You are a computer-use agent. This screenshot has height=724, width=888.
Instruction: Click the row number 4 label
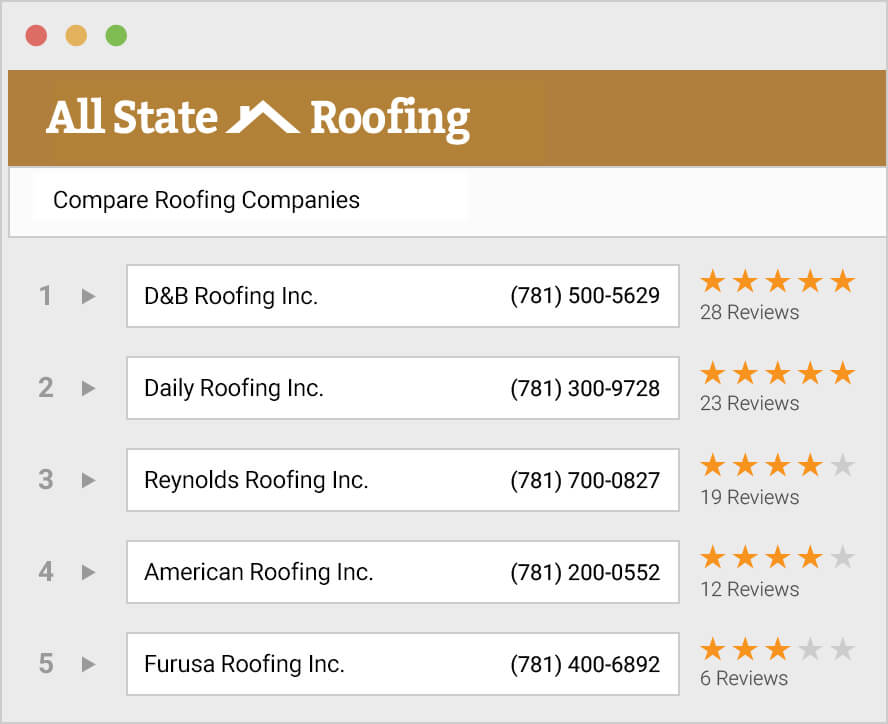[x=45, y=572]
